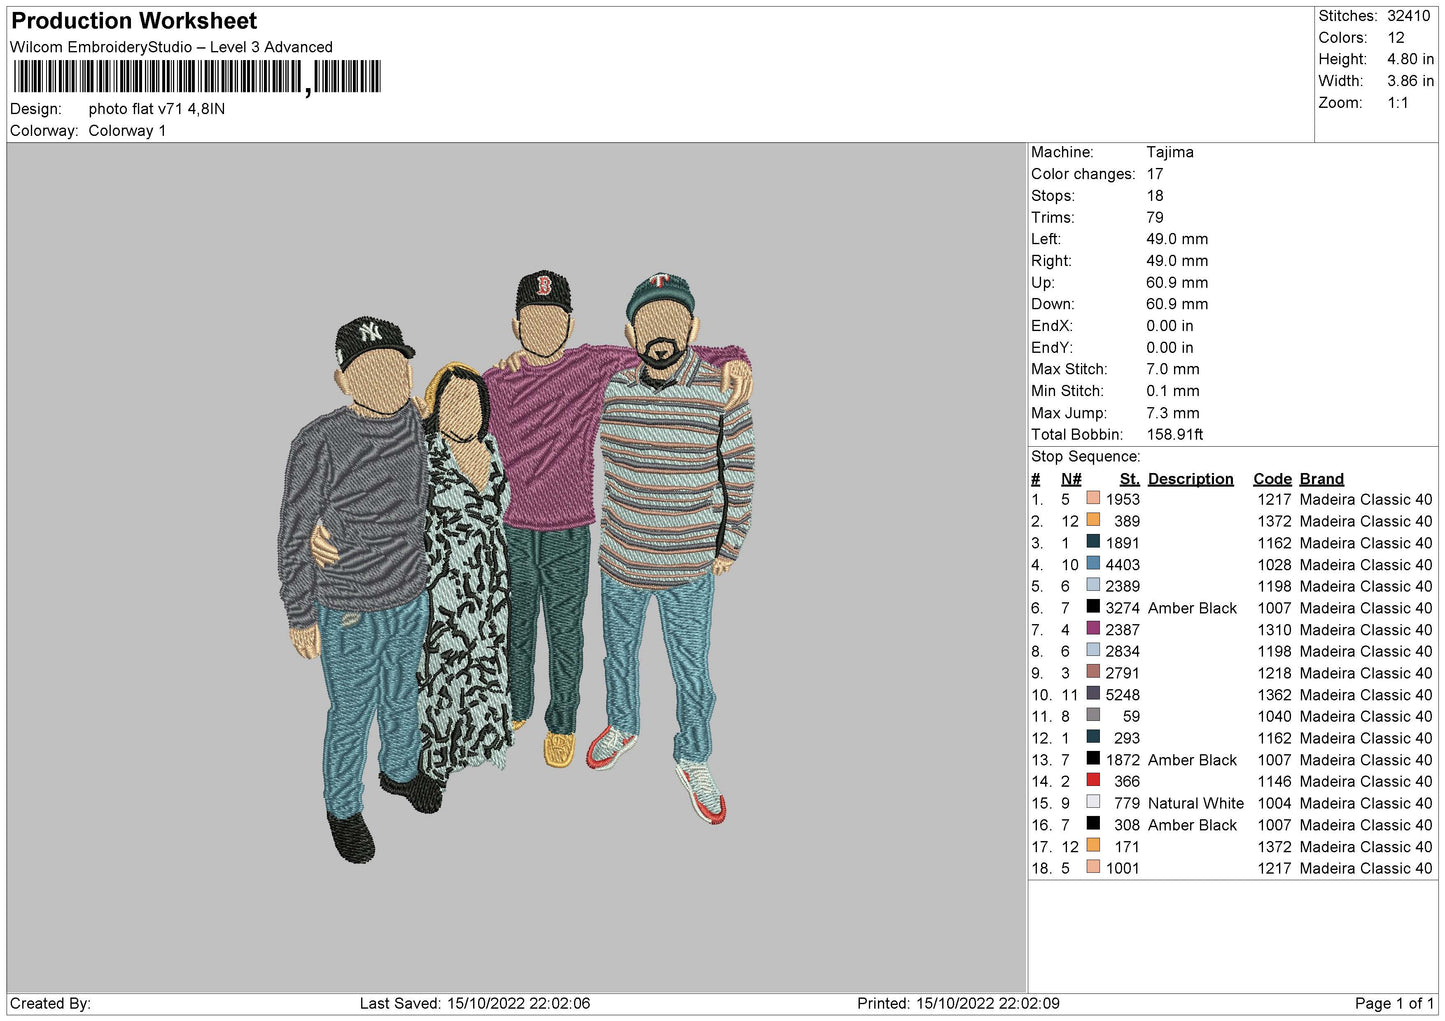Select the Stops value 18
The height and width of the screenshot is (1021, 1445).
(x=1155, y=196)
